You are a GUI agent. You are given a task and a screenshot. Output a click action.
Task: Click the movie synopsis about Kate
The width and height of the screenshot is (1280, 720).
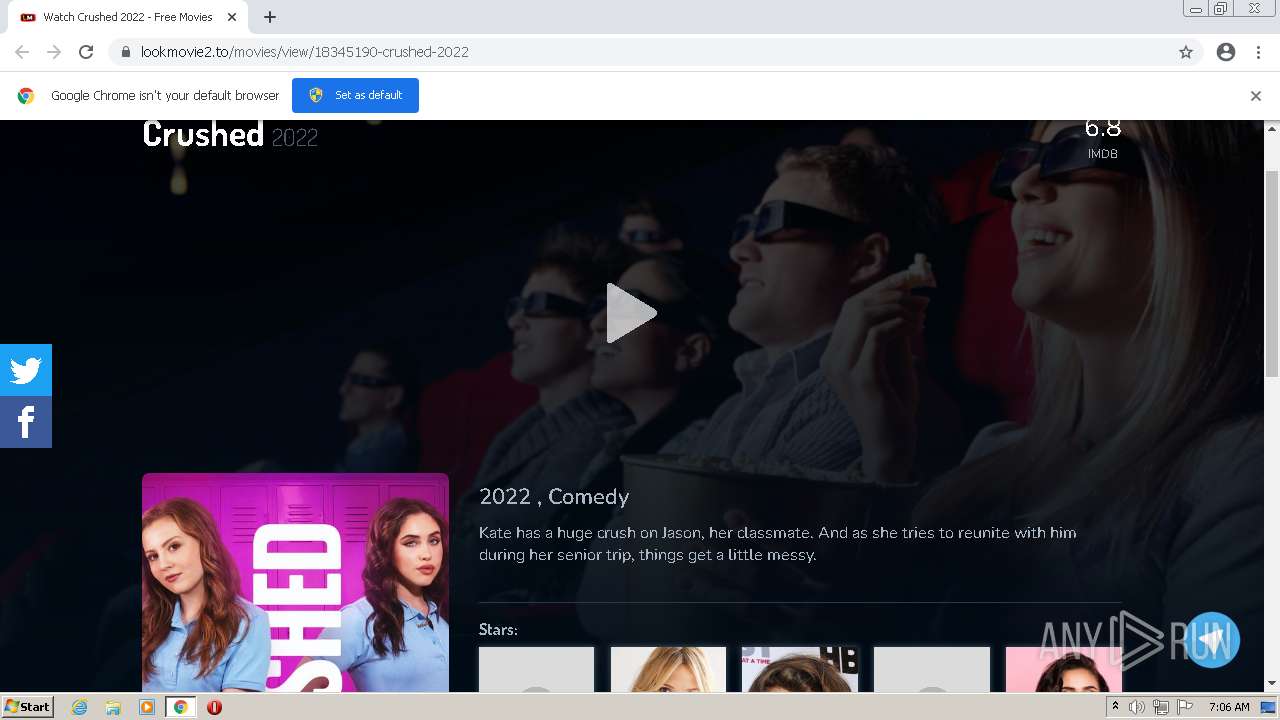[x=778, y=544]
